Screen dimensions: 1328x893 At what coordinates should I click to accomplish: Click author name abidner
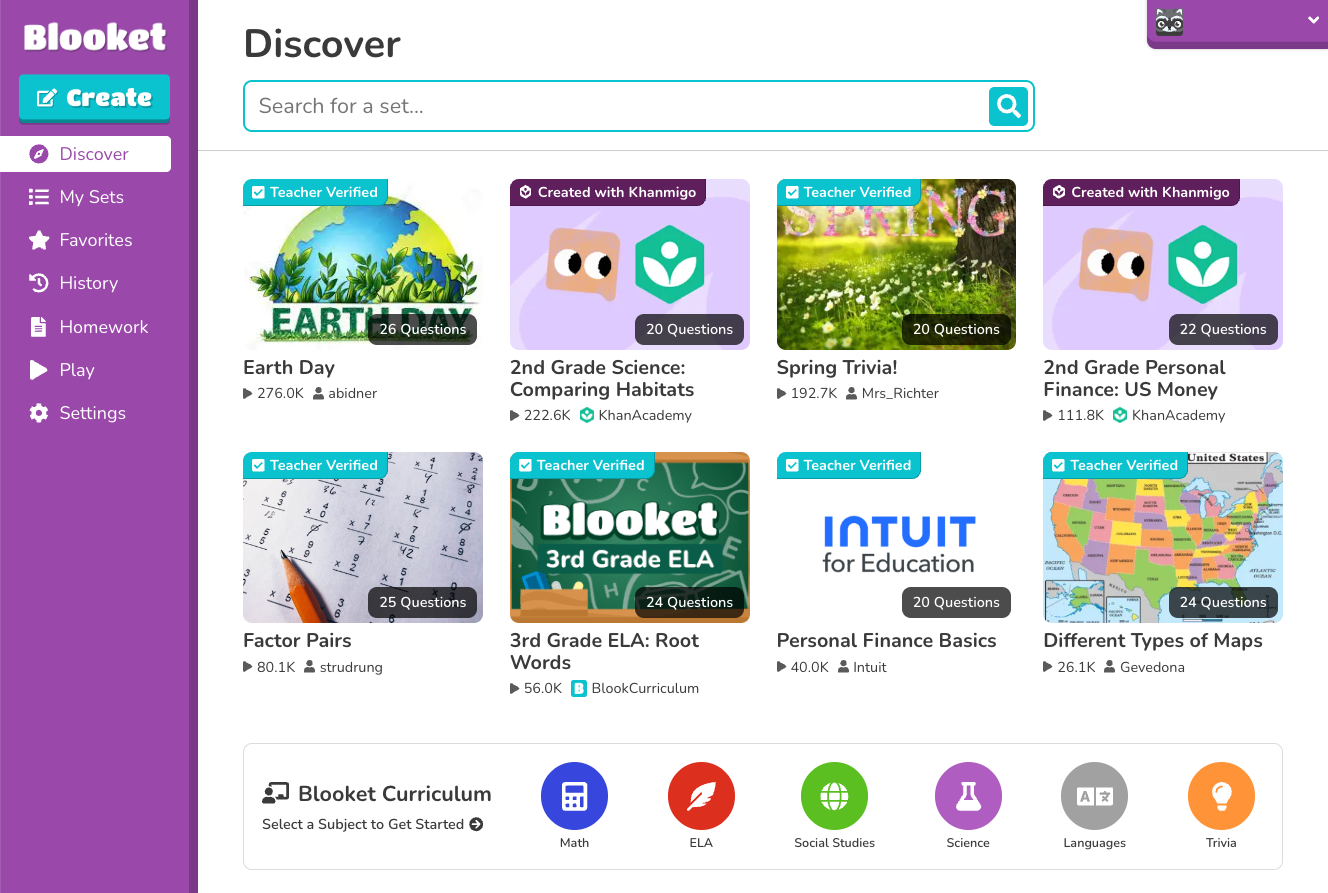tap(353, 393)
